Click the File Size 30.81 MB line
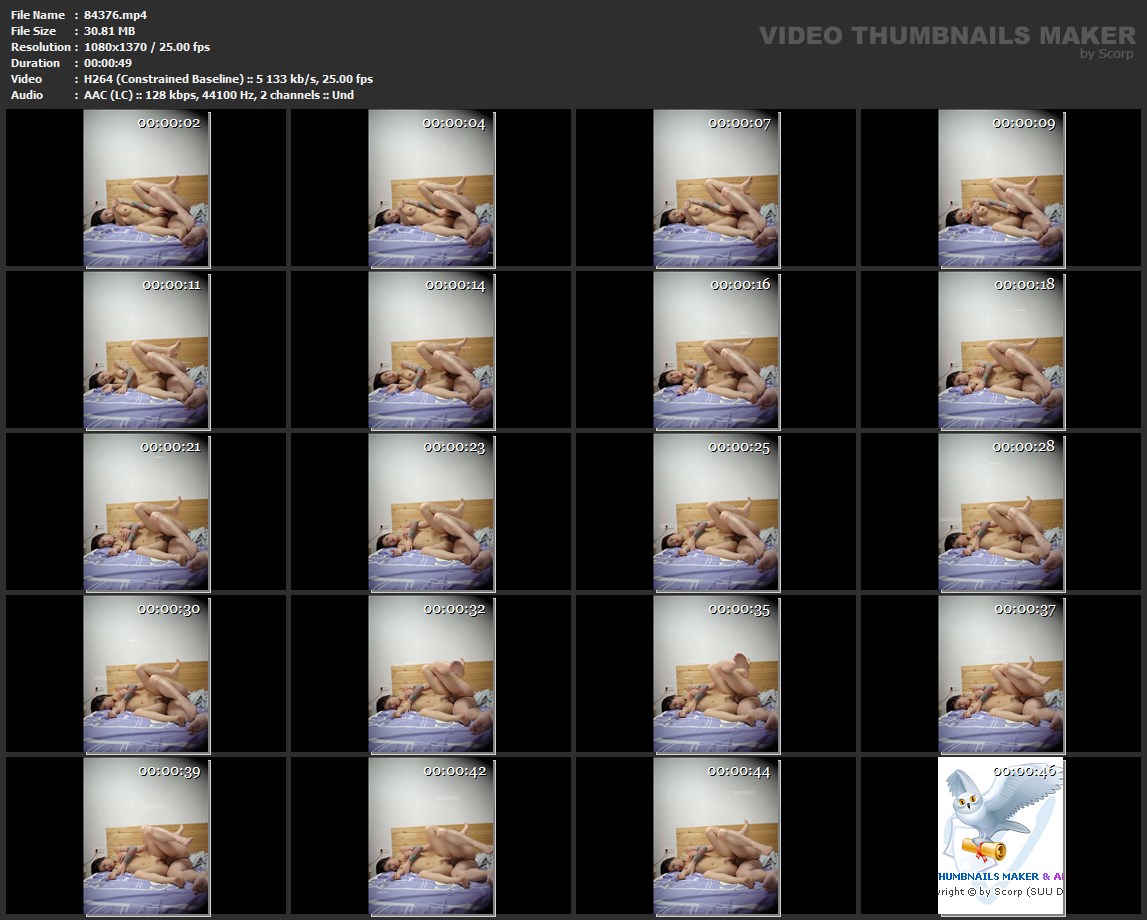 point(109,31)
